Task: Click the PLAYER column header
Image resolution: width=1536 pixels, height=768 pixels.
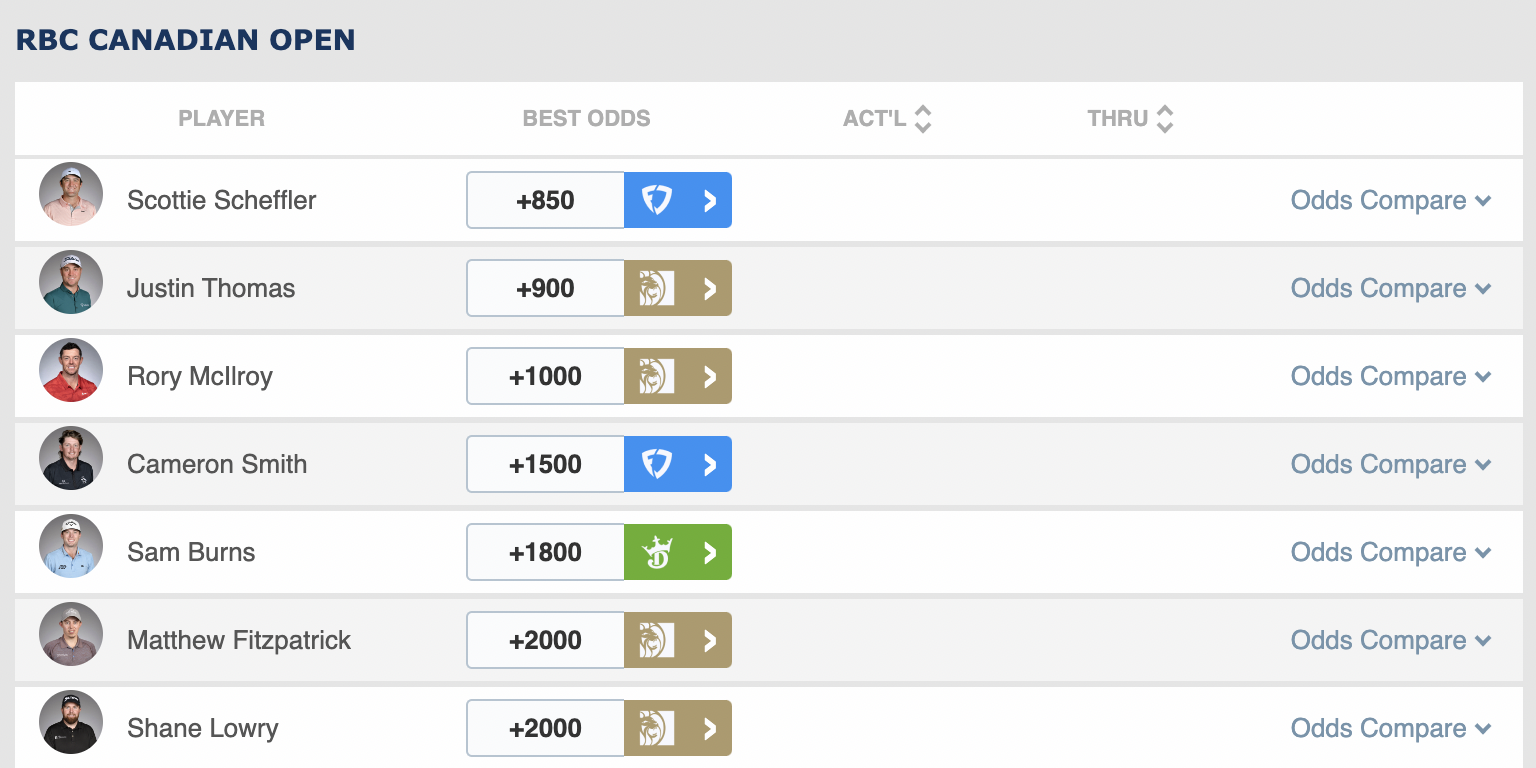Action: click(x=221, y=118)
